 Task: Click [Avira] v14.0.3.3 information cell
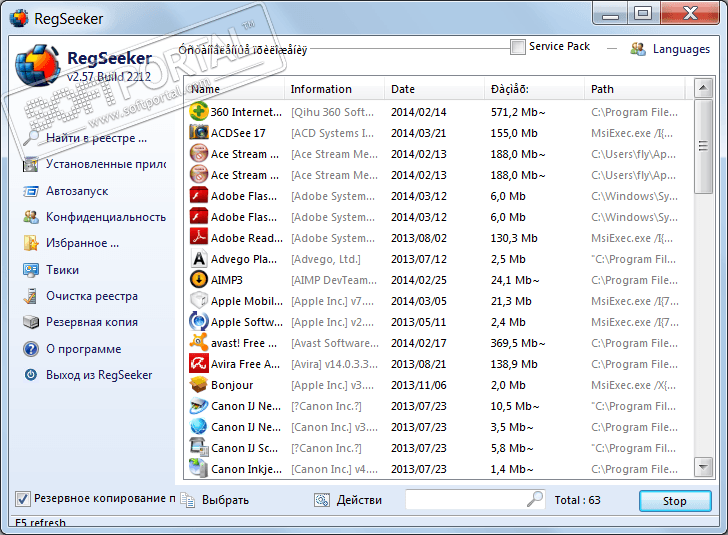coord(334,364)
